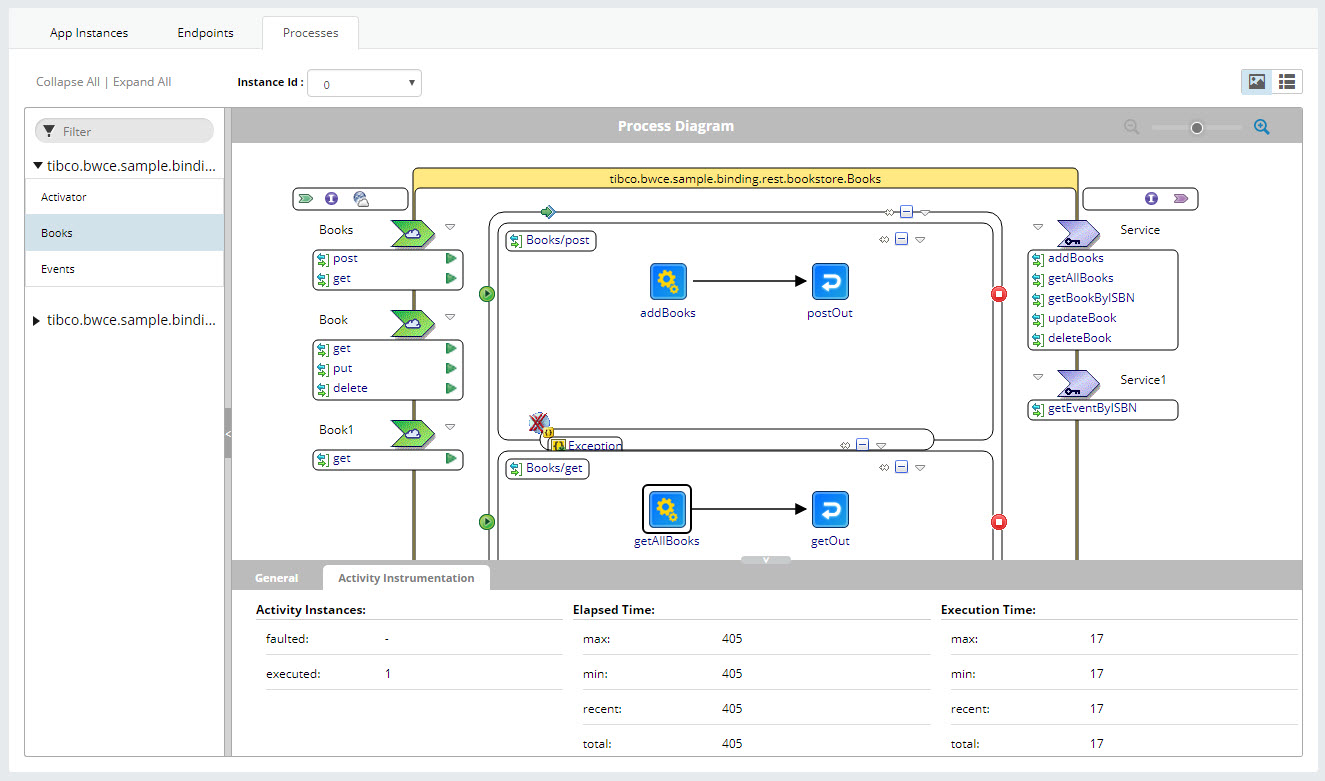Click the green diamond arrow on outer scope
This screenshot has width=1325, height=781.
coord(547,212)
